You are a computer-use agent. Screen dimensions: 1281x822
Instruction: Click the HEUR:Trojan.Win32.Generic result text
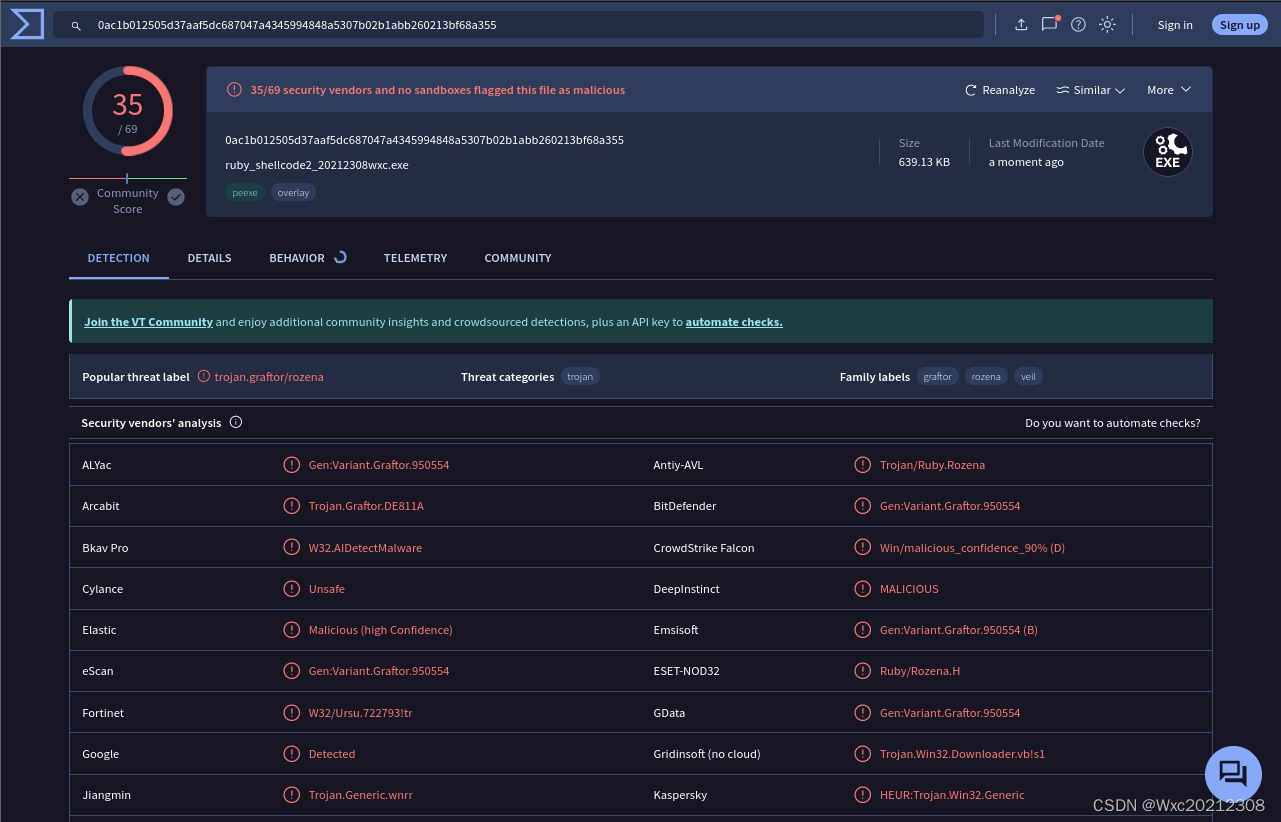point(952,795)
